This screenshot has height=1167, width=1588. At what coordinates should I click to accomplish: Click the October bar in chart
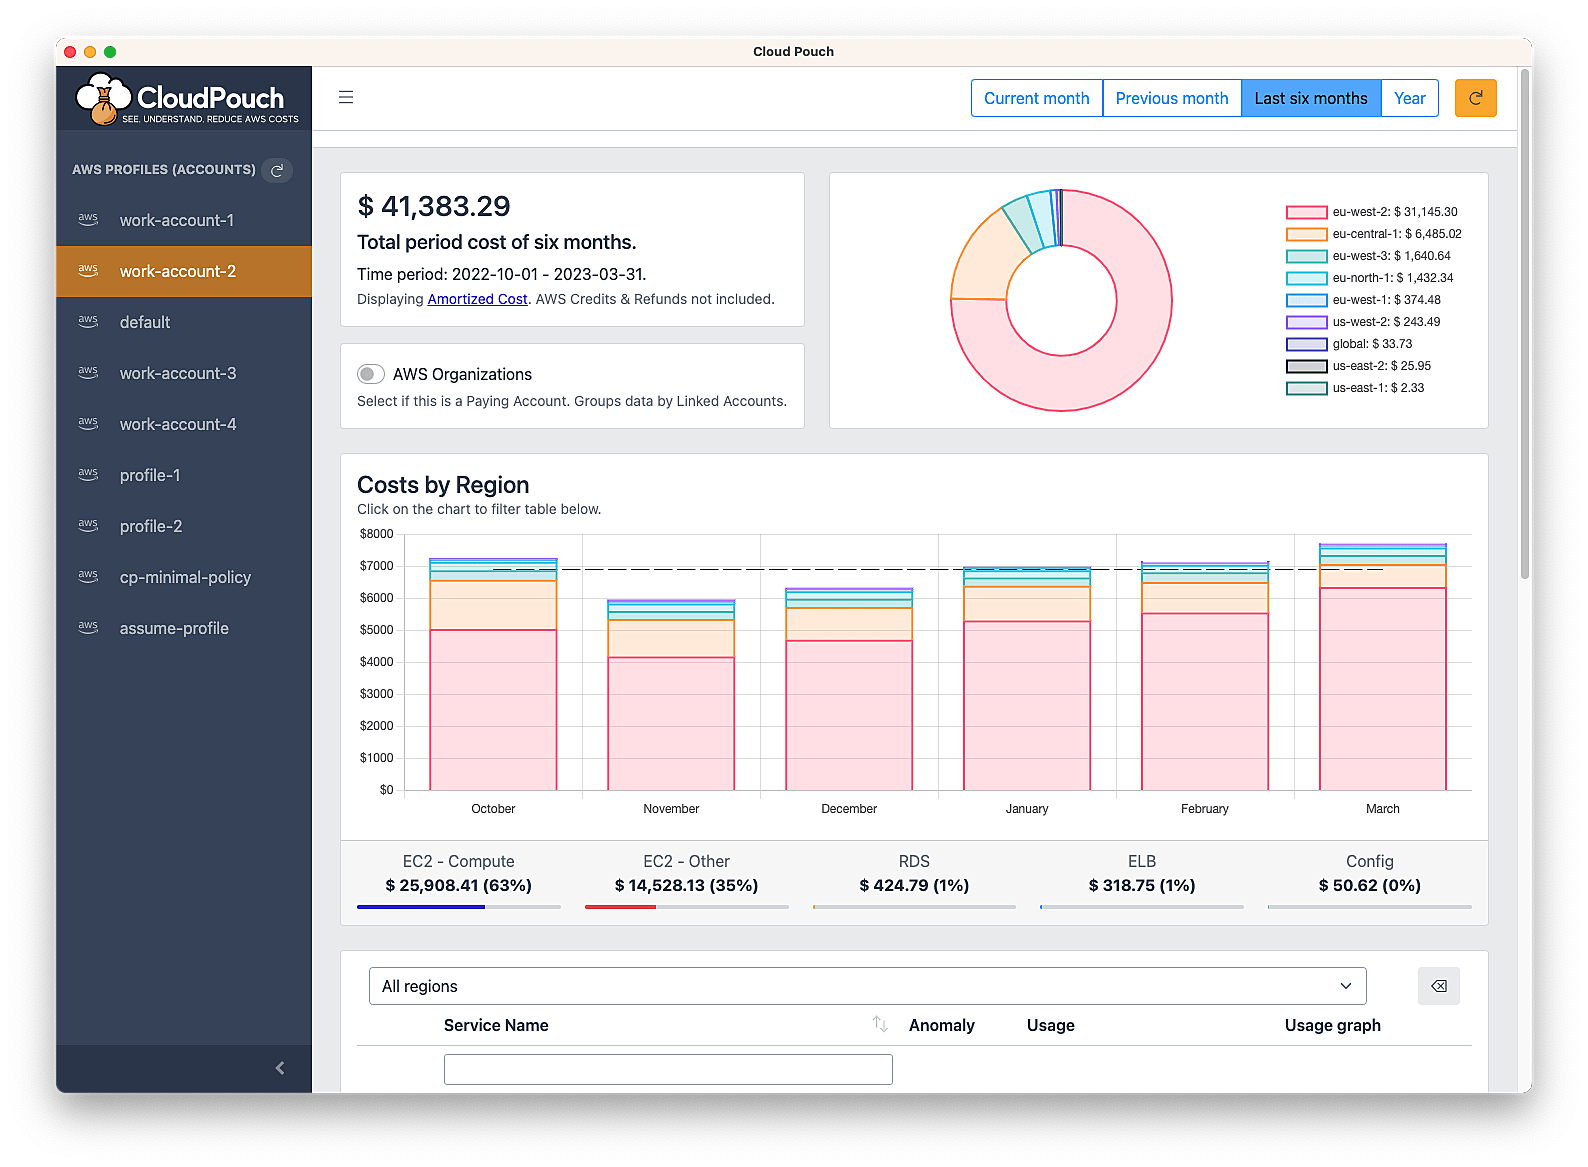[x=493, y=674]
